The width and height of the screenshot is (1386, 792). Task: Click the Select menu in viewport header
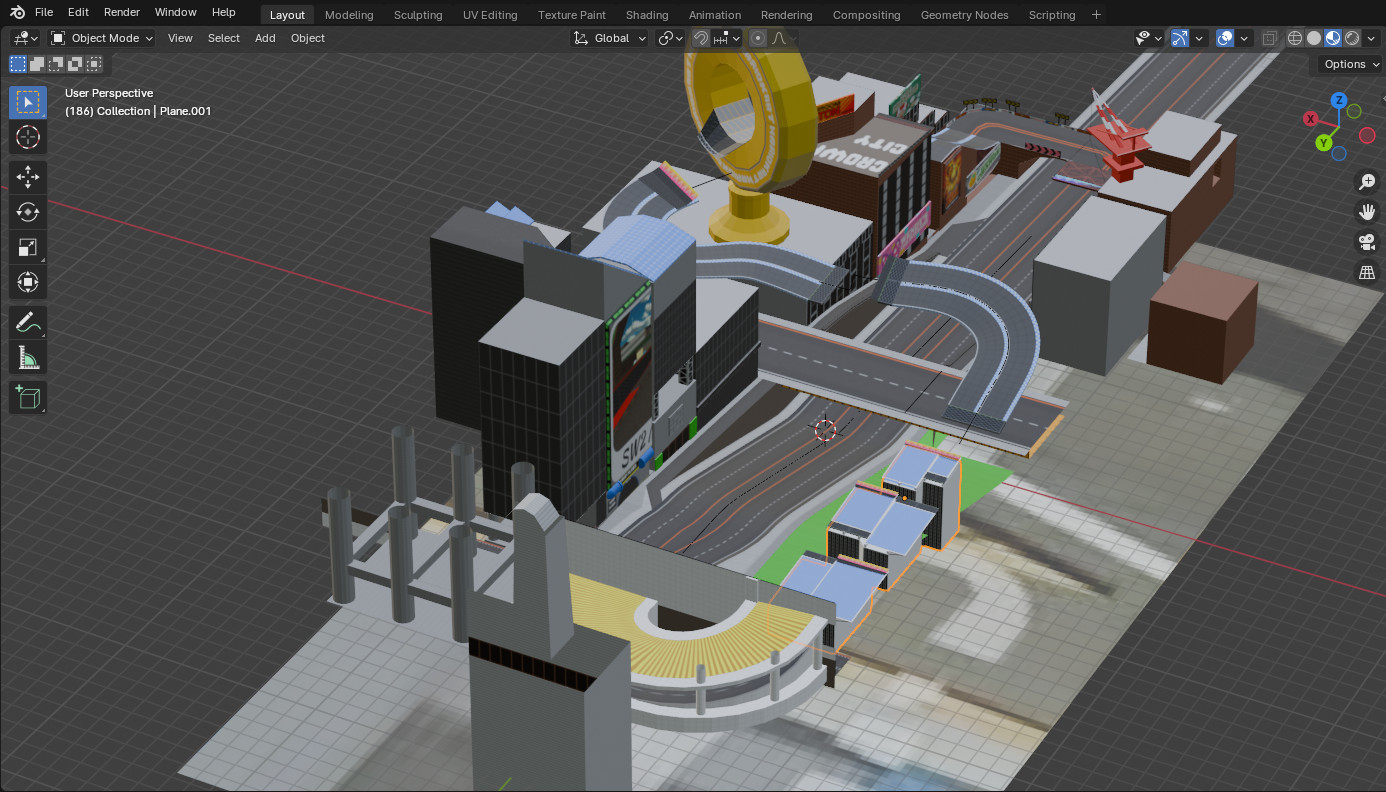click(223, 38)
